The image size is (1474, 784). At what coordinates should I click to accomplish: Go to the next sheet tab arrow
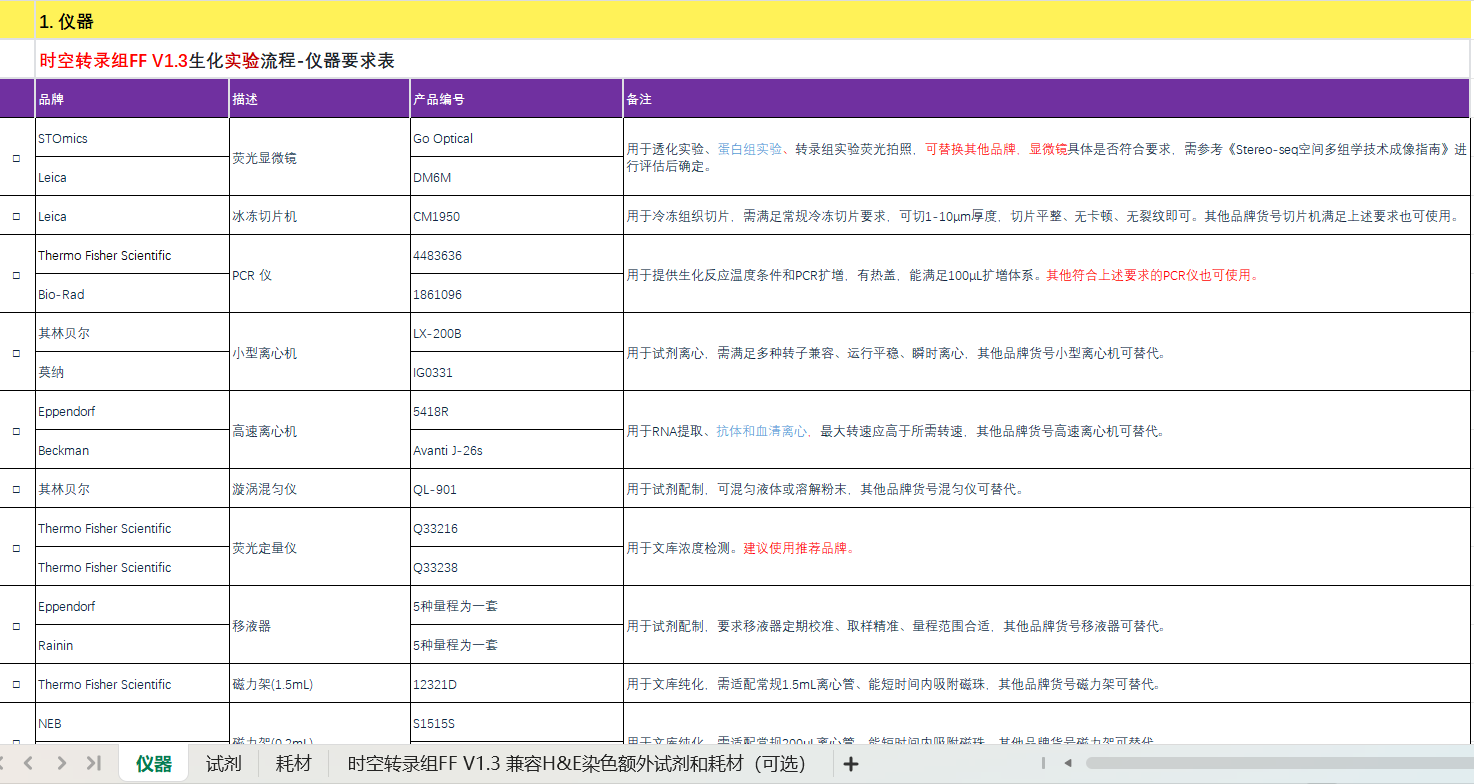(62, 764)
